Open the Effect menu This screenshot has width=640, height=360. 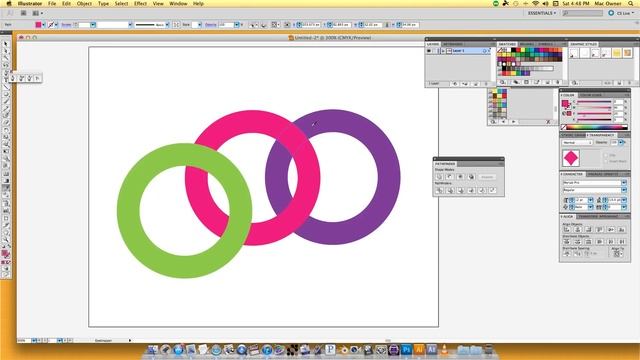(140, 4)
